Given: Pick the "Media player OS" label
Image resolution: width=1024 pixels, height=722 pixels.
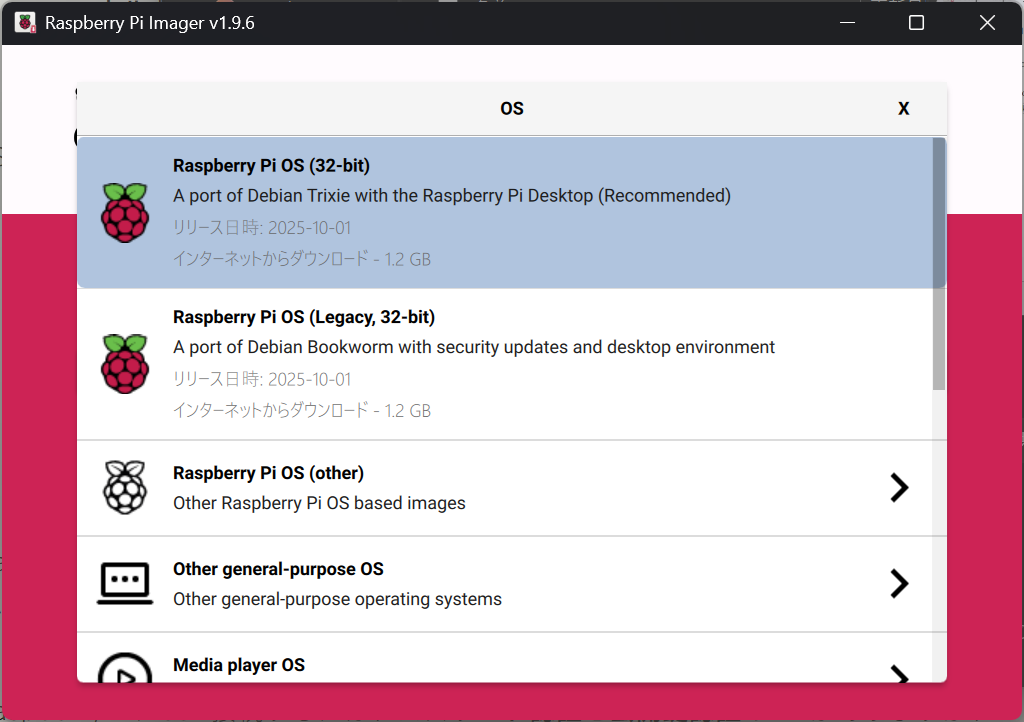Looking at the screenshot, I should (x=238, y=665).
